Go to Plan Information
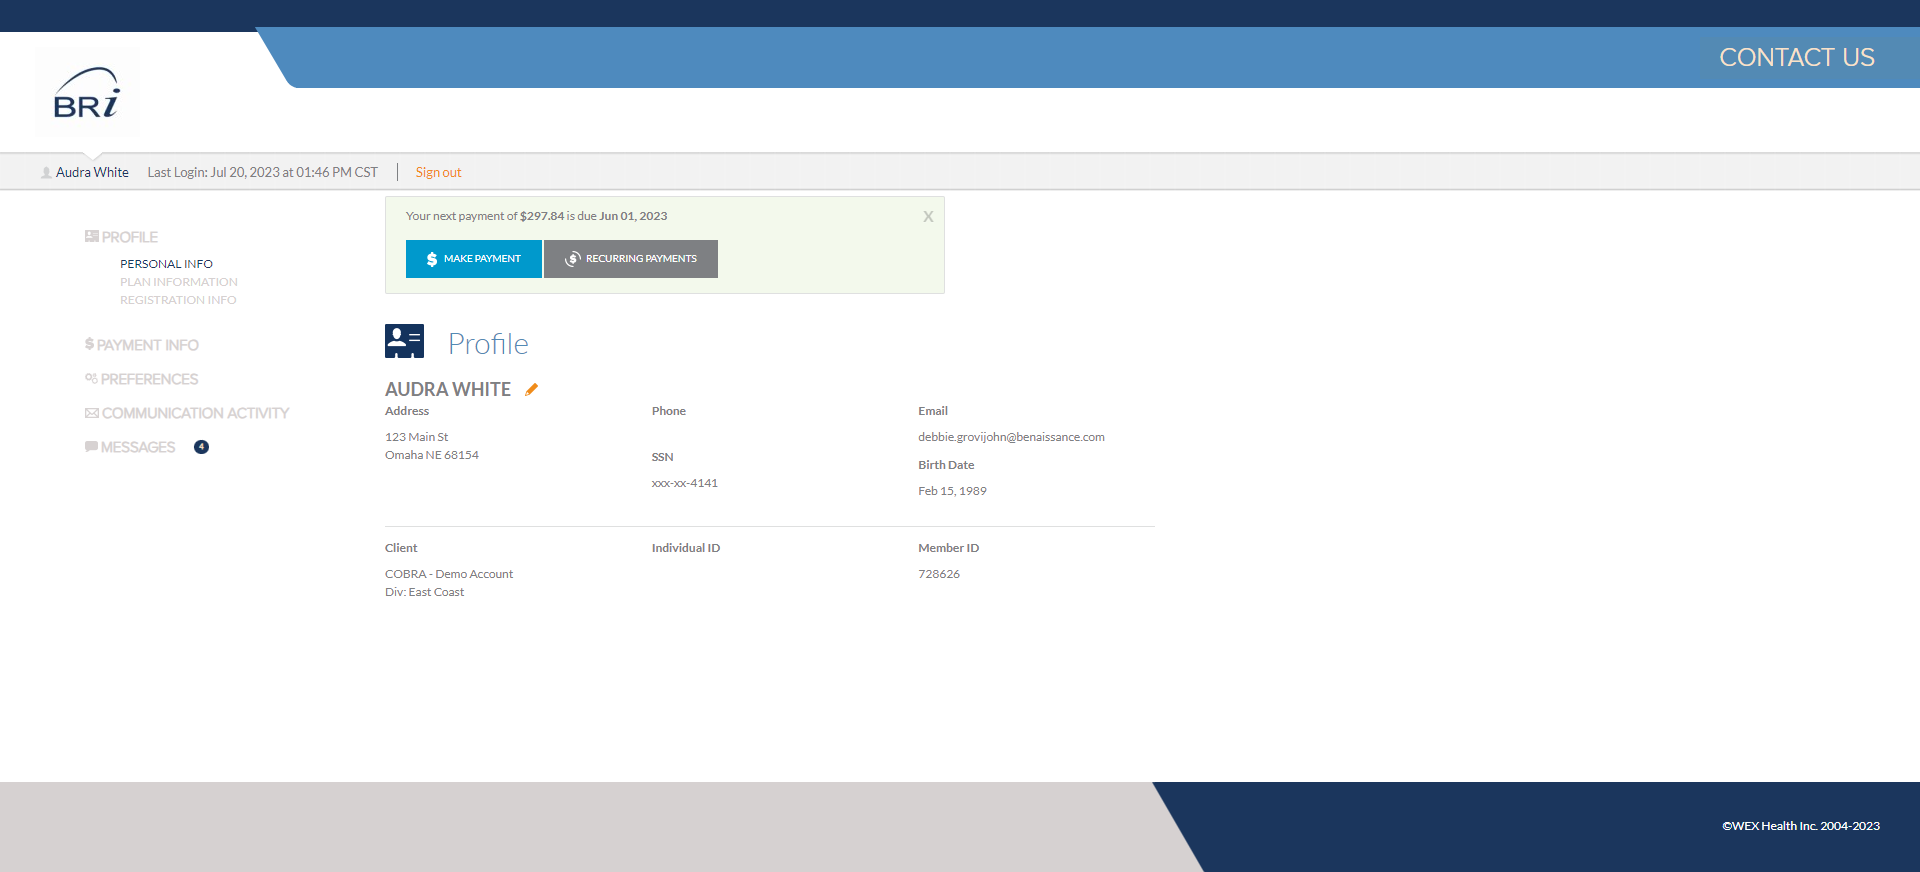1920x872 pixels. click(x=178, y=282)
